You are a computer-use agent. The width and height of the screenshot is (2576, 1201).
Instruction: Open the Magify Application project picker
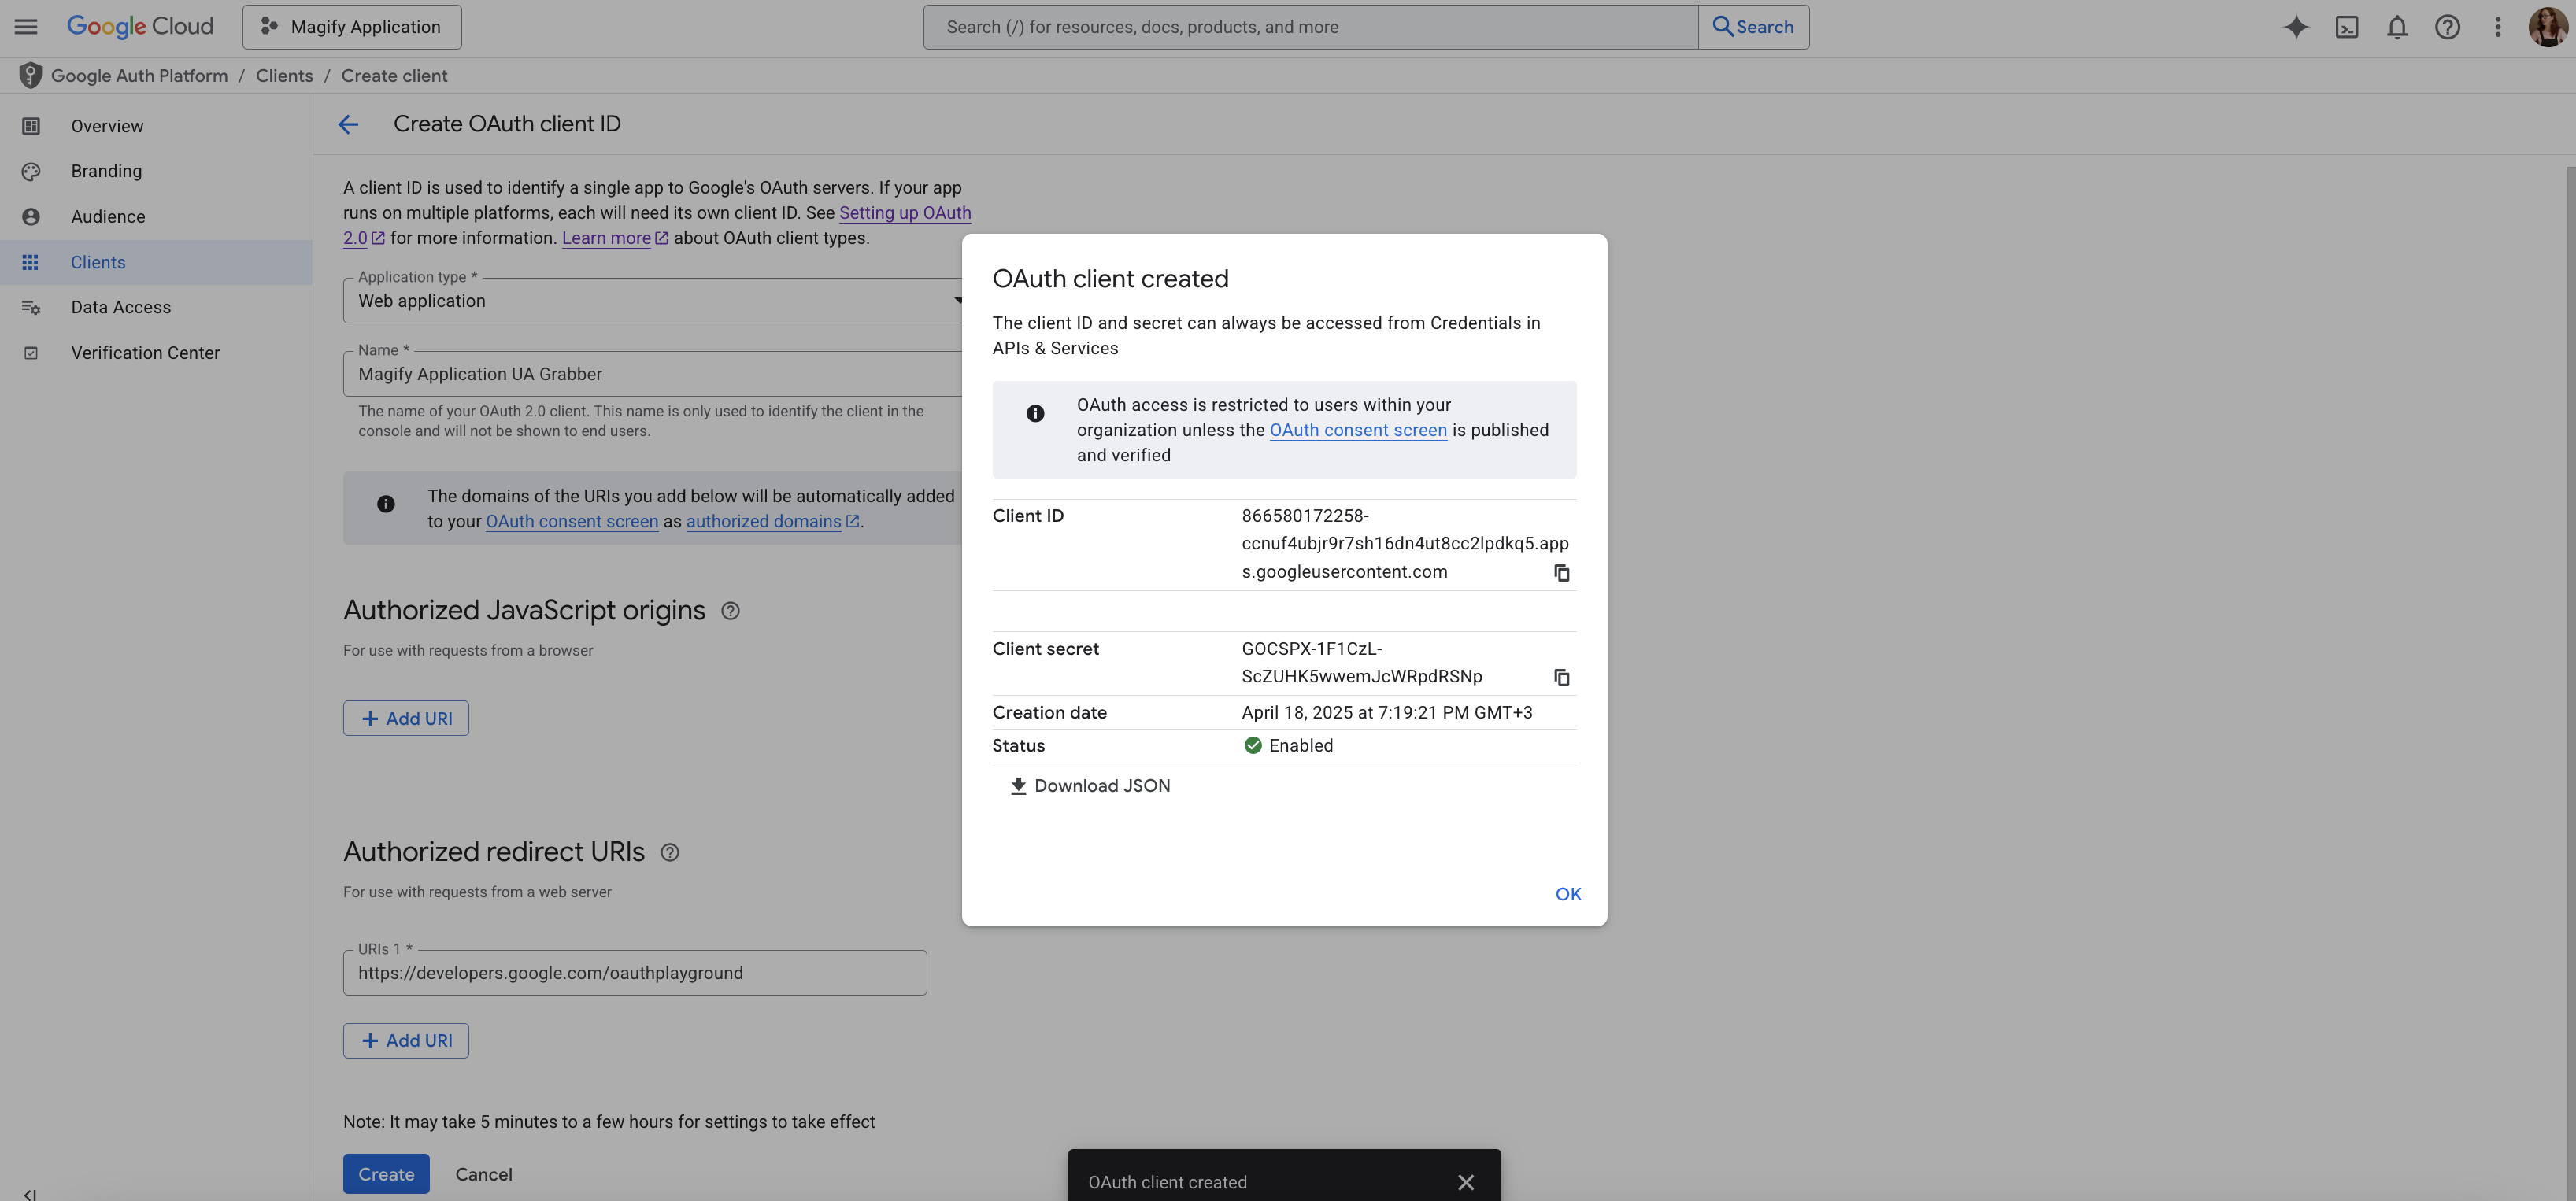(351, 26)
